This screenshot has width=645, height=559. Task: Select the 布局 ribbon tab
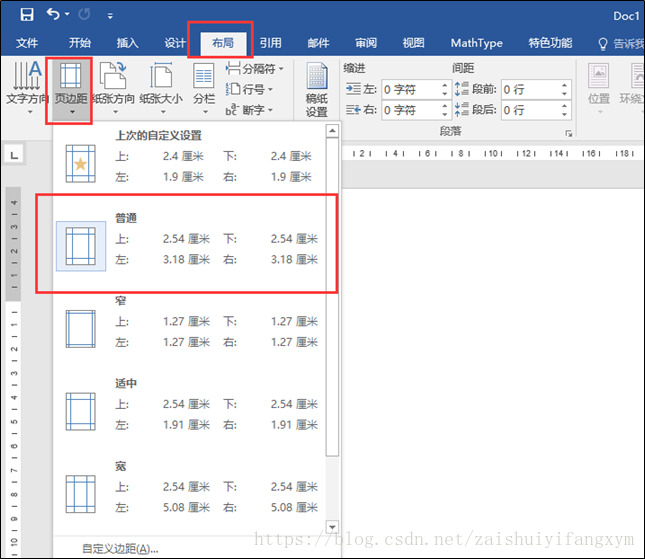pos(223,43)
